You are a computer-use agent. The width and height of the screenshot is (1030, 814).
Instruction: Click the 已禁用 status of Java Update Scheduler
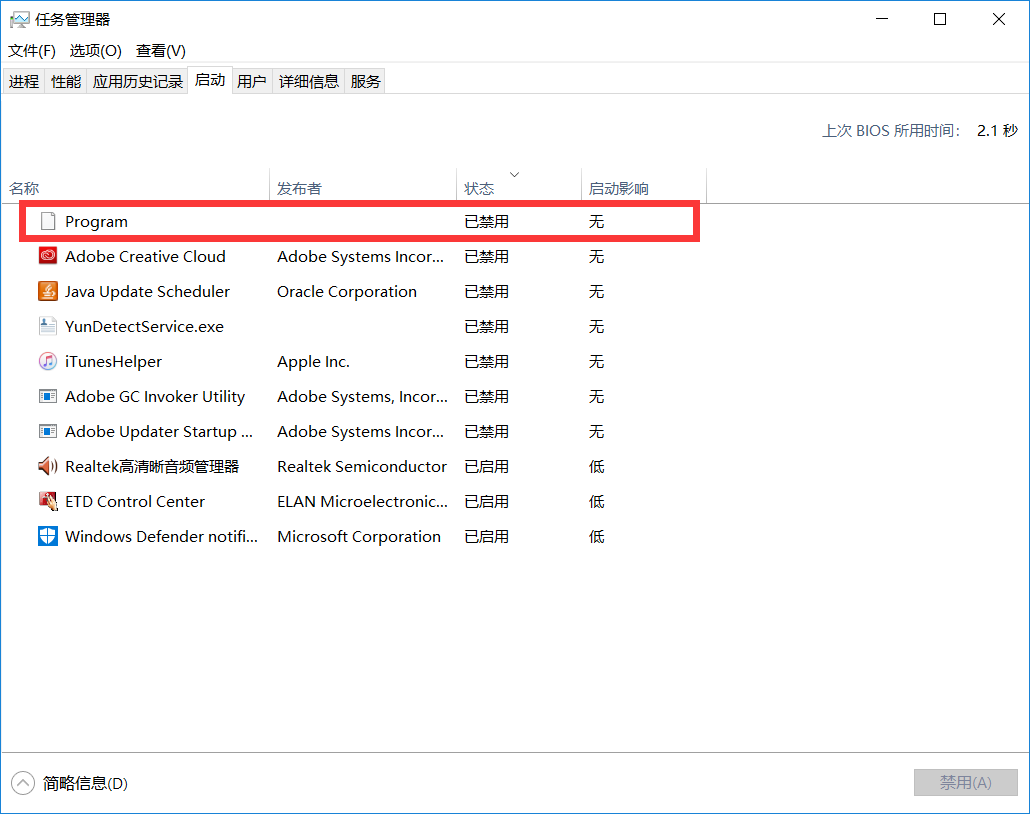[x=487, y=291]
